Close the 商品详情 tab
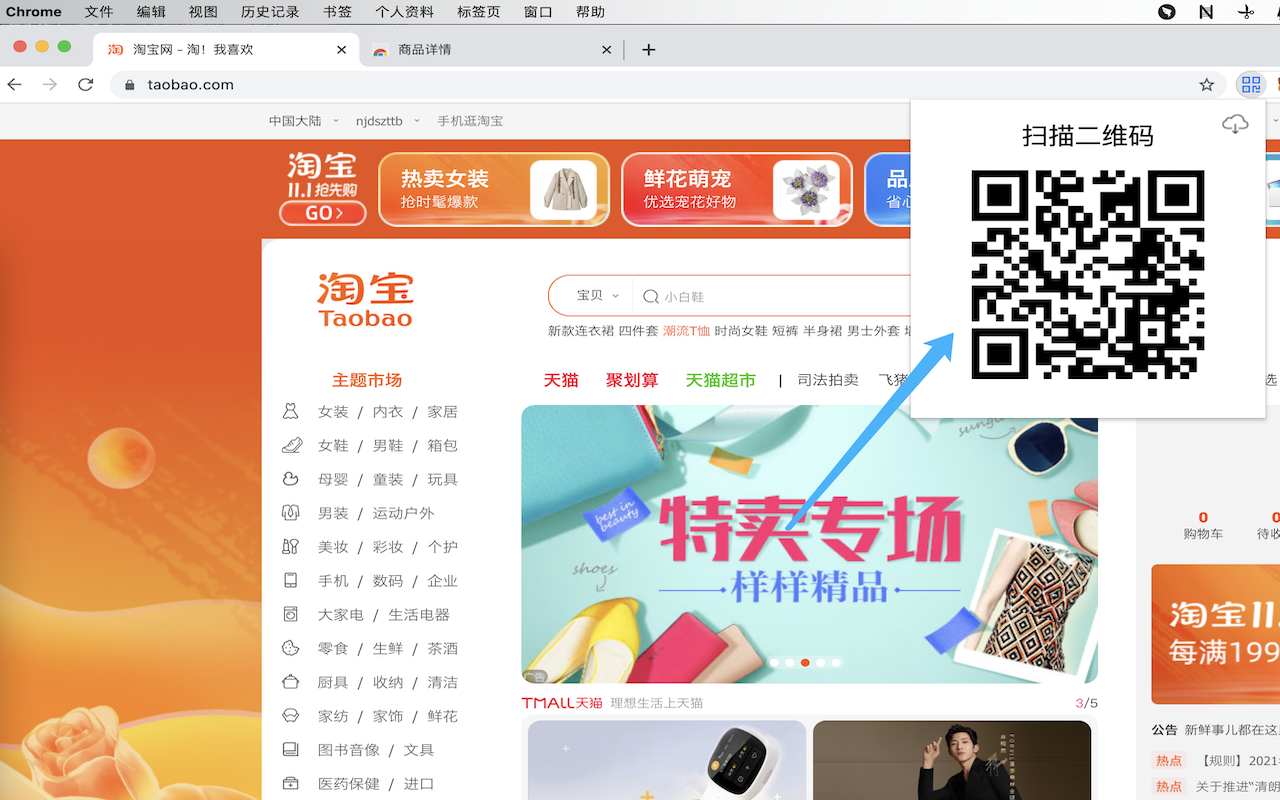The width and height of the screenshot is (1280, 800). point(606,49)
